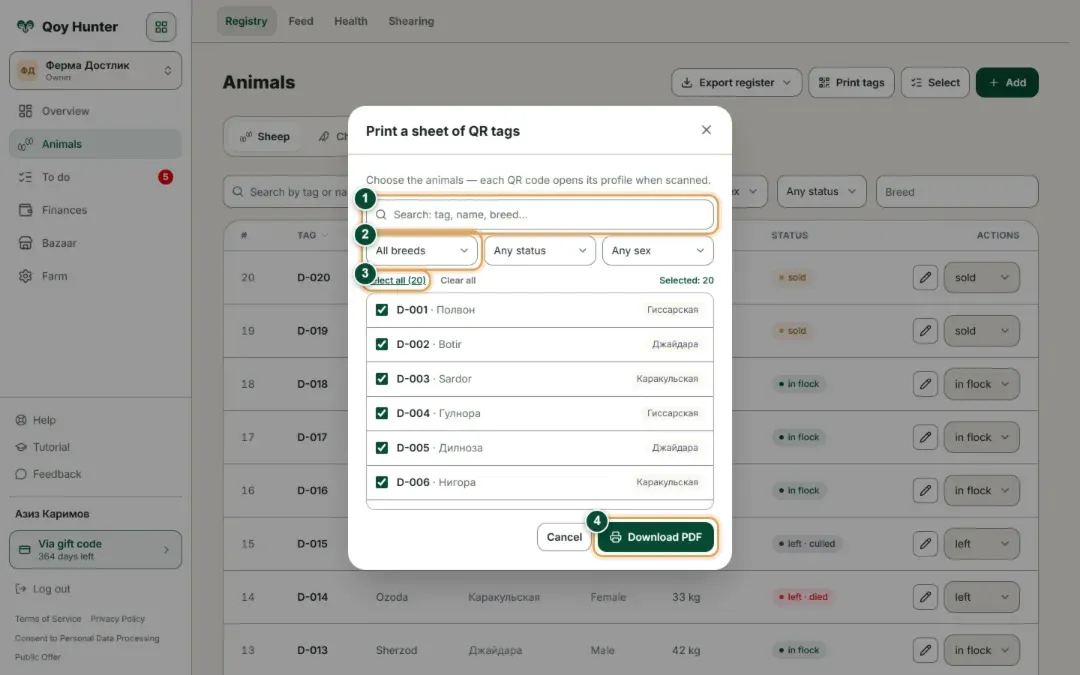Select Animals in the sidebar

pyautogui.click(x=95, y=144)
